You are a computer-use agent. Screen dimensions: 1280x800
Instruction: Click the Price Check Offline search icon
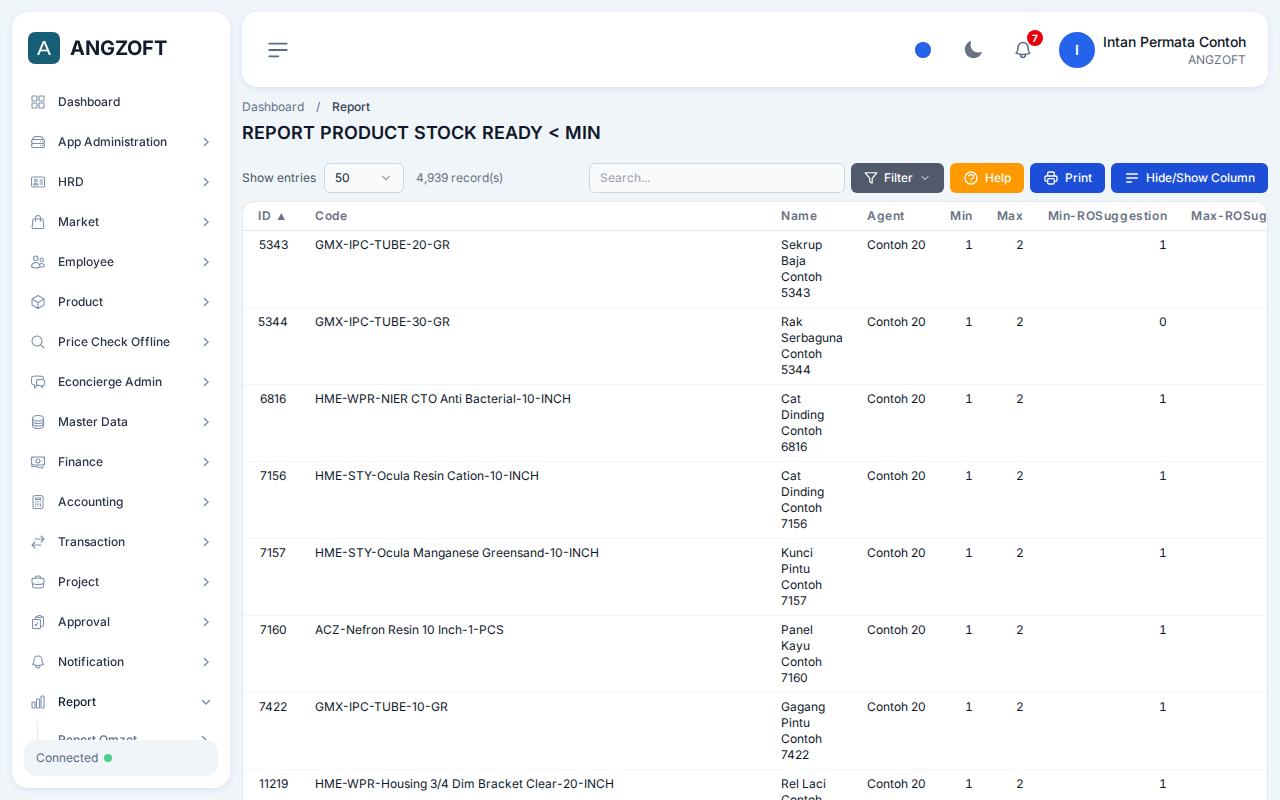tap(38, 342)
